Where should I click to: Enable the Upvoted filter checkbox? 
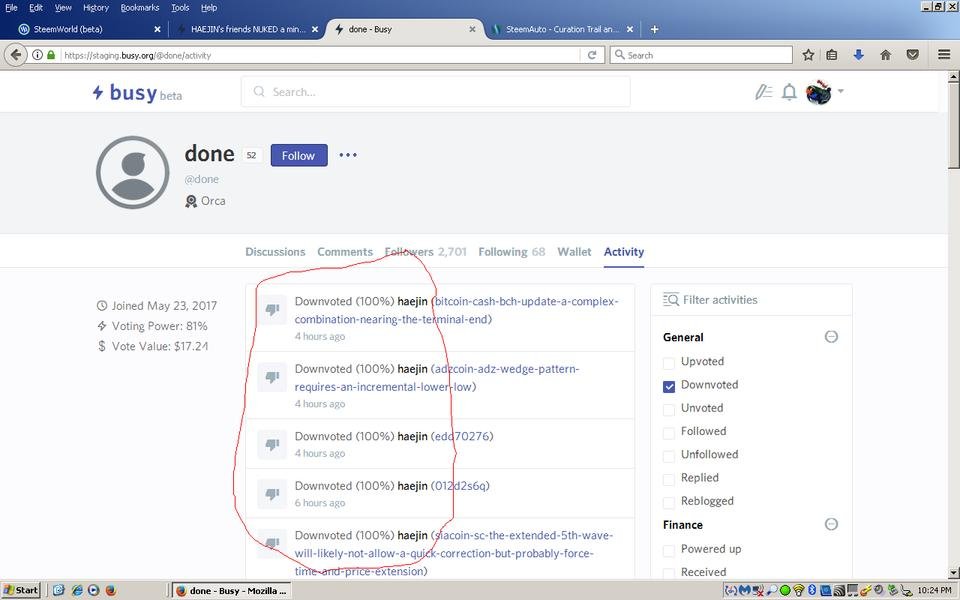(x=669, y=363)
